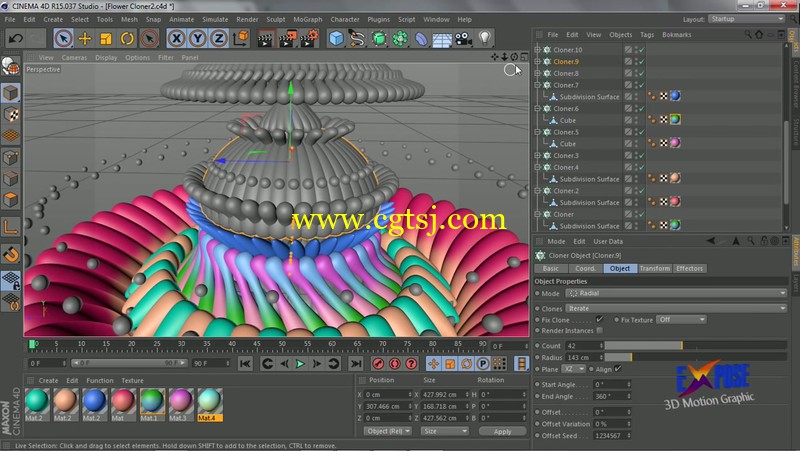The height and width of the screenshot is (451, 800).
Task: Open the floor environment icon
Action: click(442, 38)
